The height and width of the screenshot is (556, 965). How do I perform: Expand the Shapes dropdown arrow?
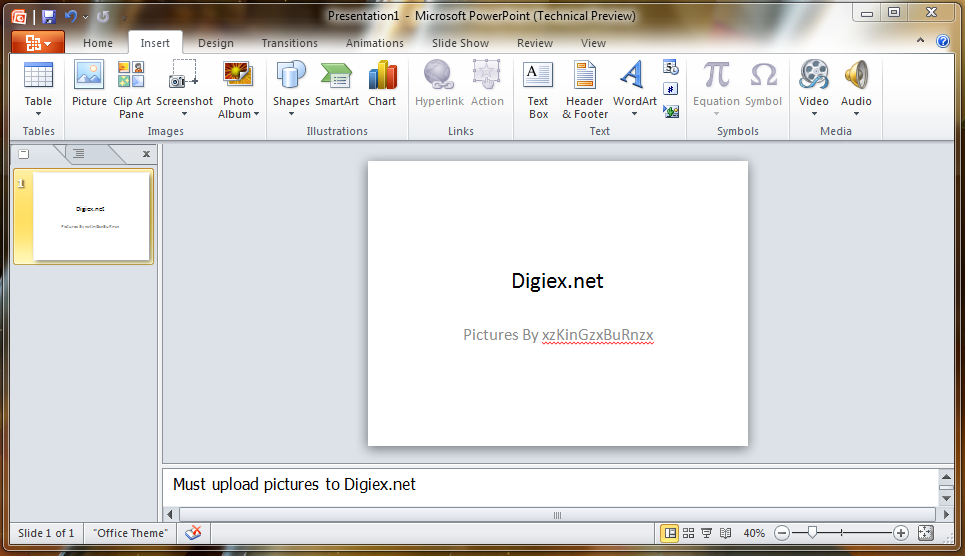pos(291,114)
